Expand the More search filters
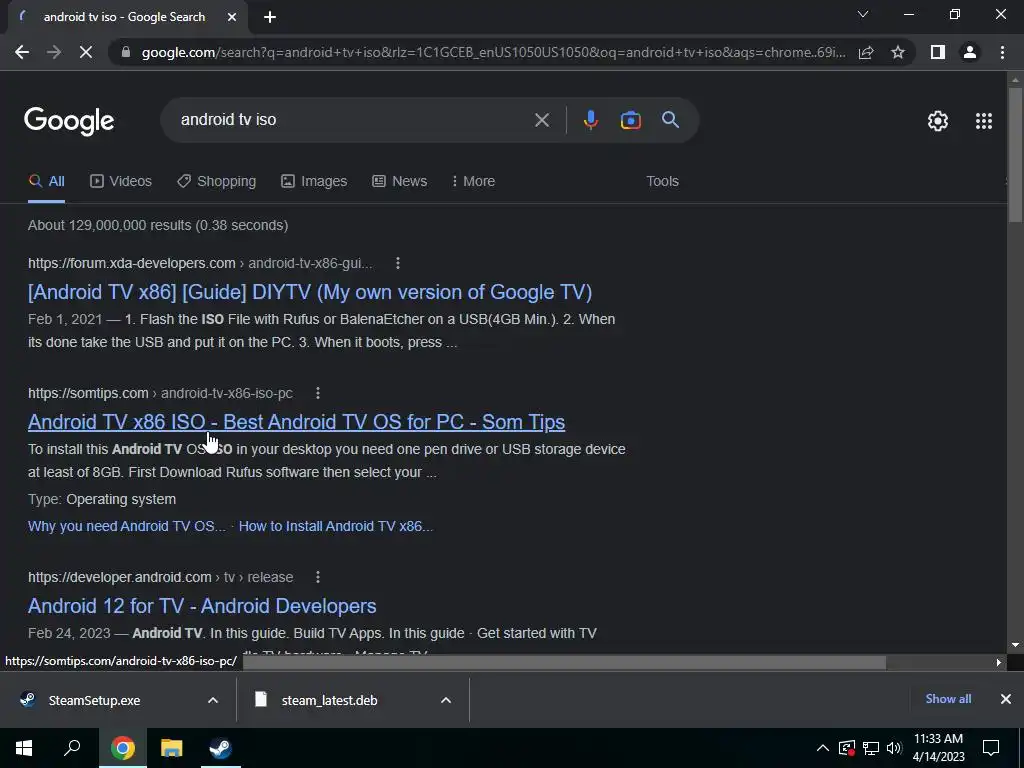Screen dimensions: 1024x768 pyautogui.click(x=473, y=182)
